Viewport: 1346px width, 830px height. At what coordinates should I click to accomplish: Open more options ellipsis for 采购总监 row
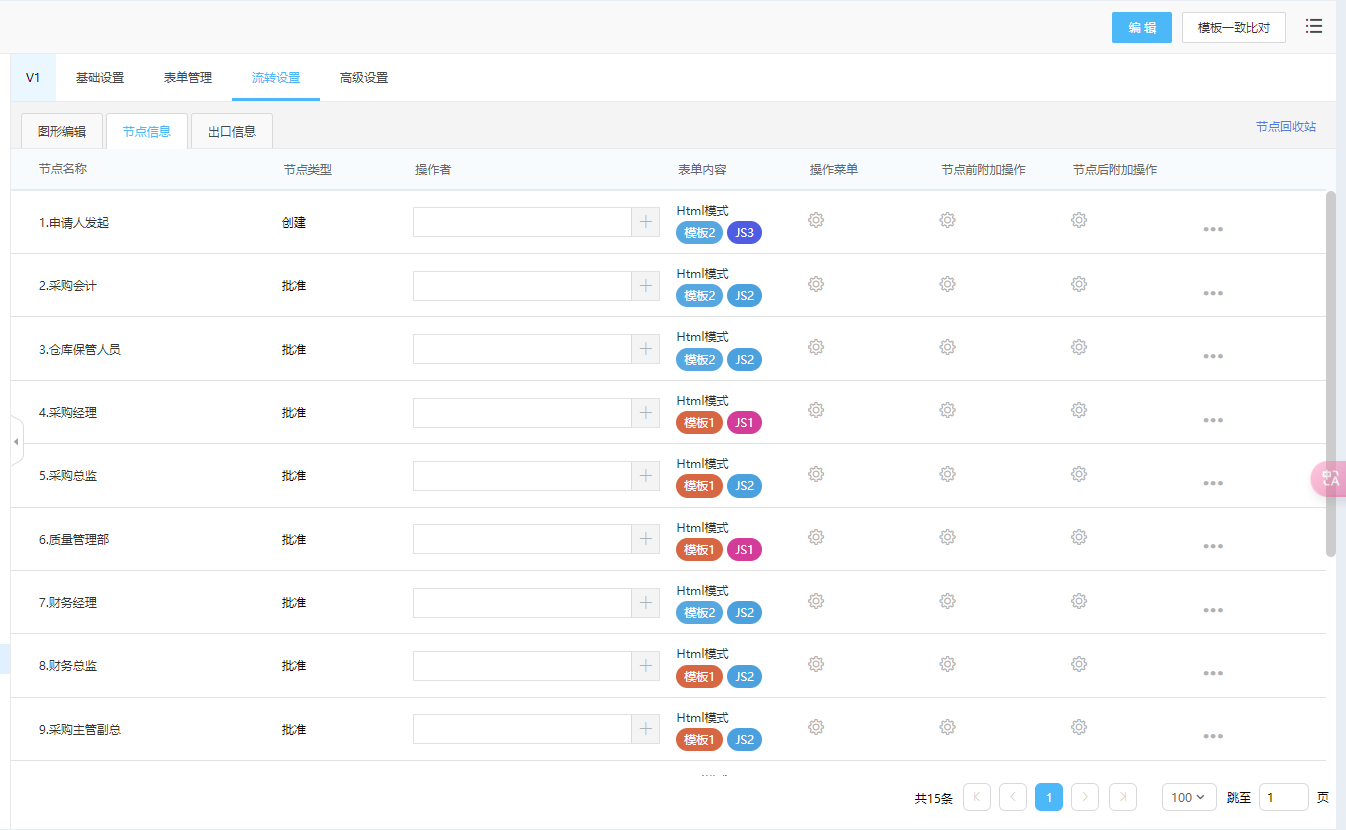(1213, 484)
